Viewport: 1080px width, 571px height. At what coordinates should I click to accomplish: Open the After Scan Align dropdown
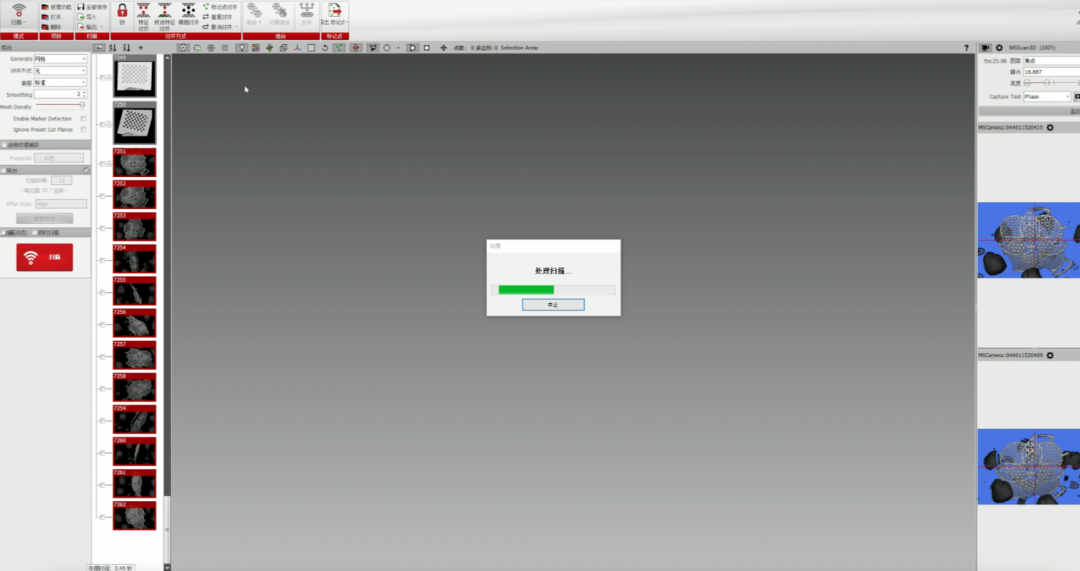click(61, 204)
